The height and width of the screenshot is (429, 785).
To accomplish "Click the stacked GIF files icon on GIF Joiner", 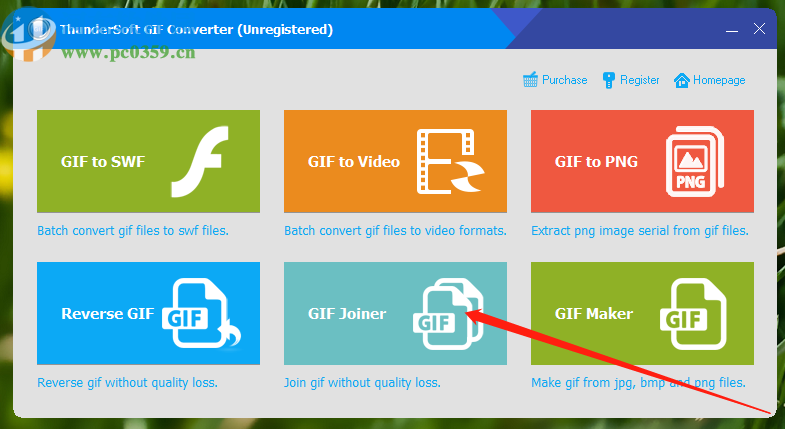I will point(448,313).
